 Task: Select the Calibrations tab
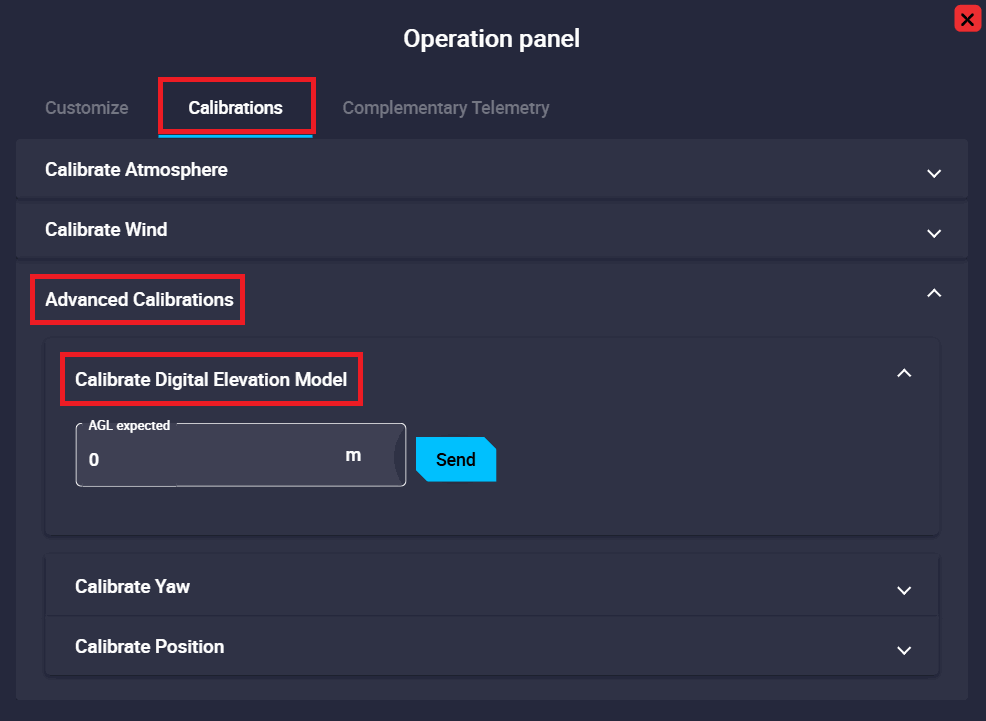[236, 108]
